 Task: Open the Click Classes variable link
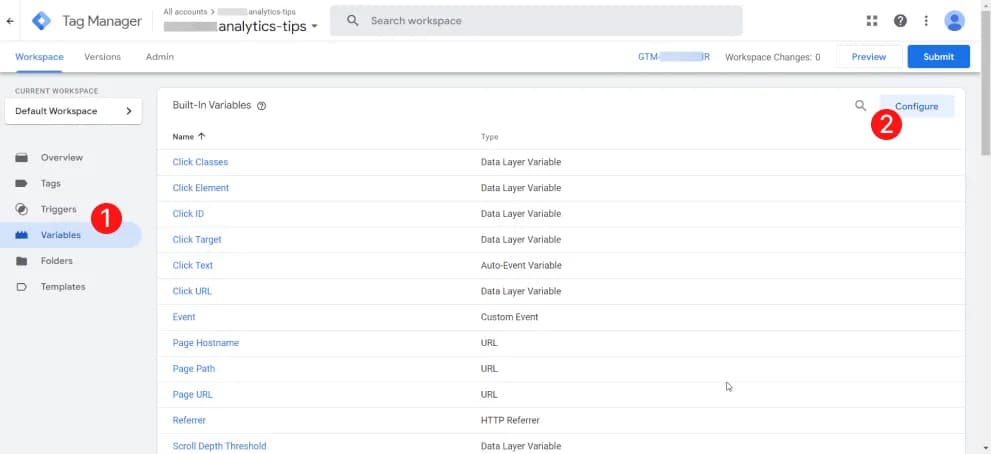[x=200, y=162]
